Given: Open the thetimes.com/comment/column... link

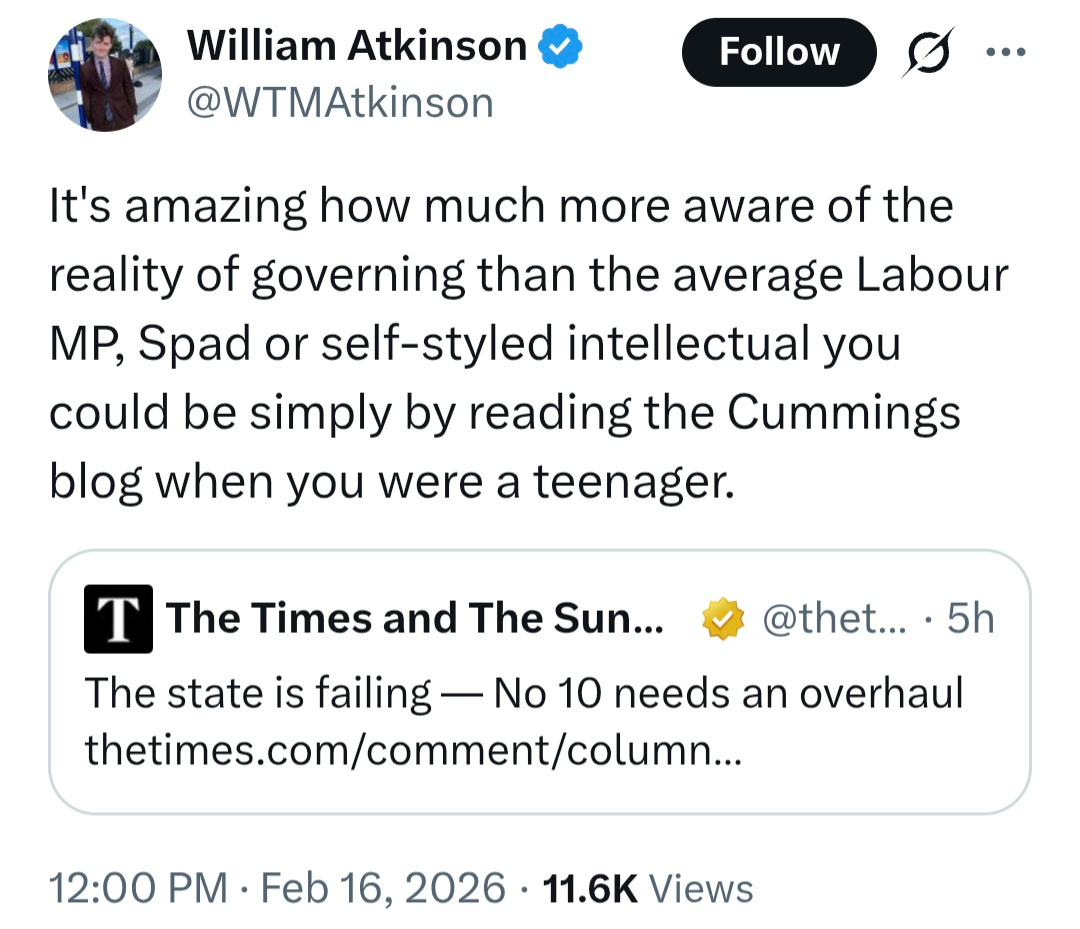Looking at the screenshot, I should [x=413, y=747].
